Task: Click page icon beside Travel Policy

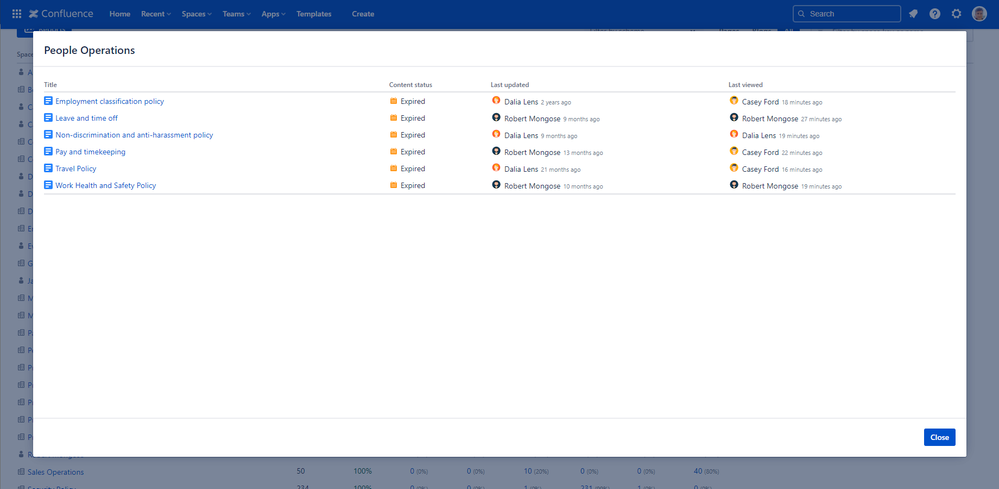Action: [x=48, y=169]
